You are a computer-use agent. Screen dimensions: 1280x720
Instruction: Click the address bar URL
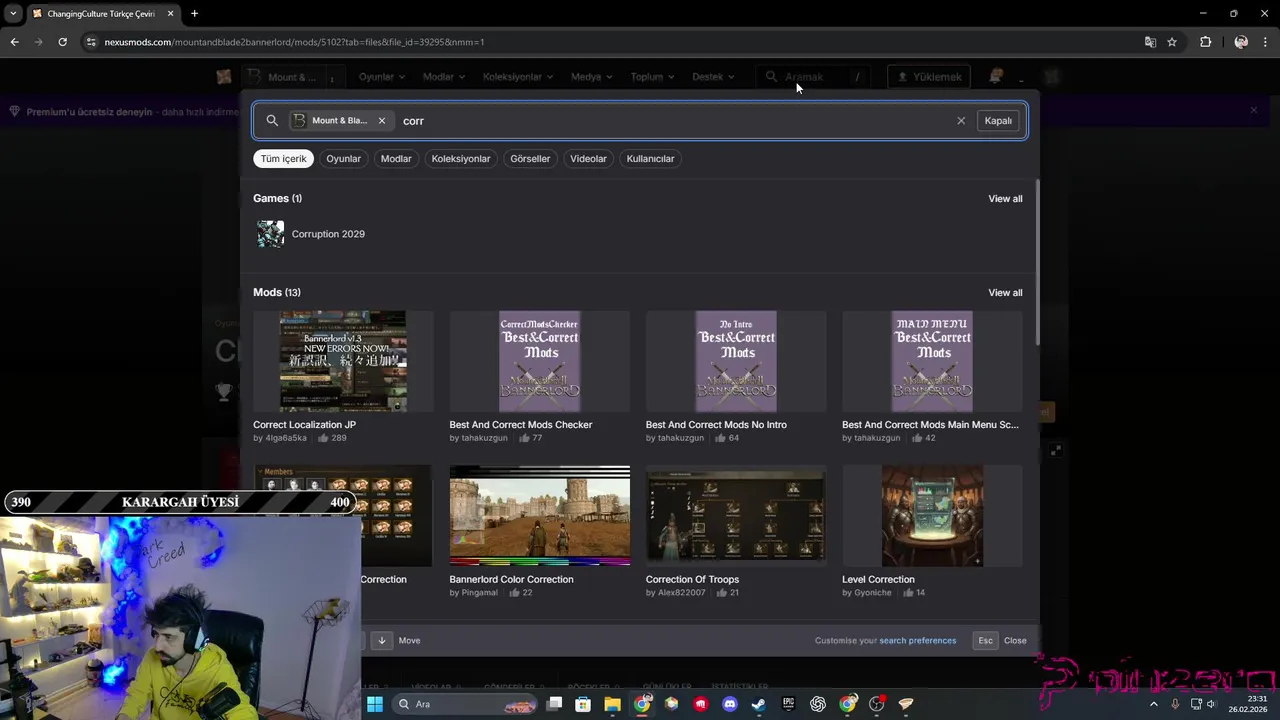294,42
